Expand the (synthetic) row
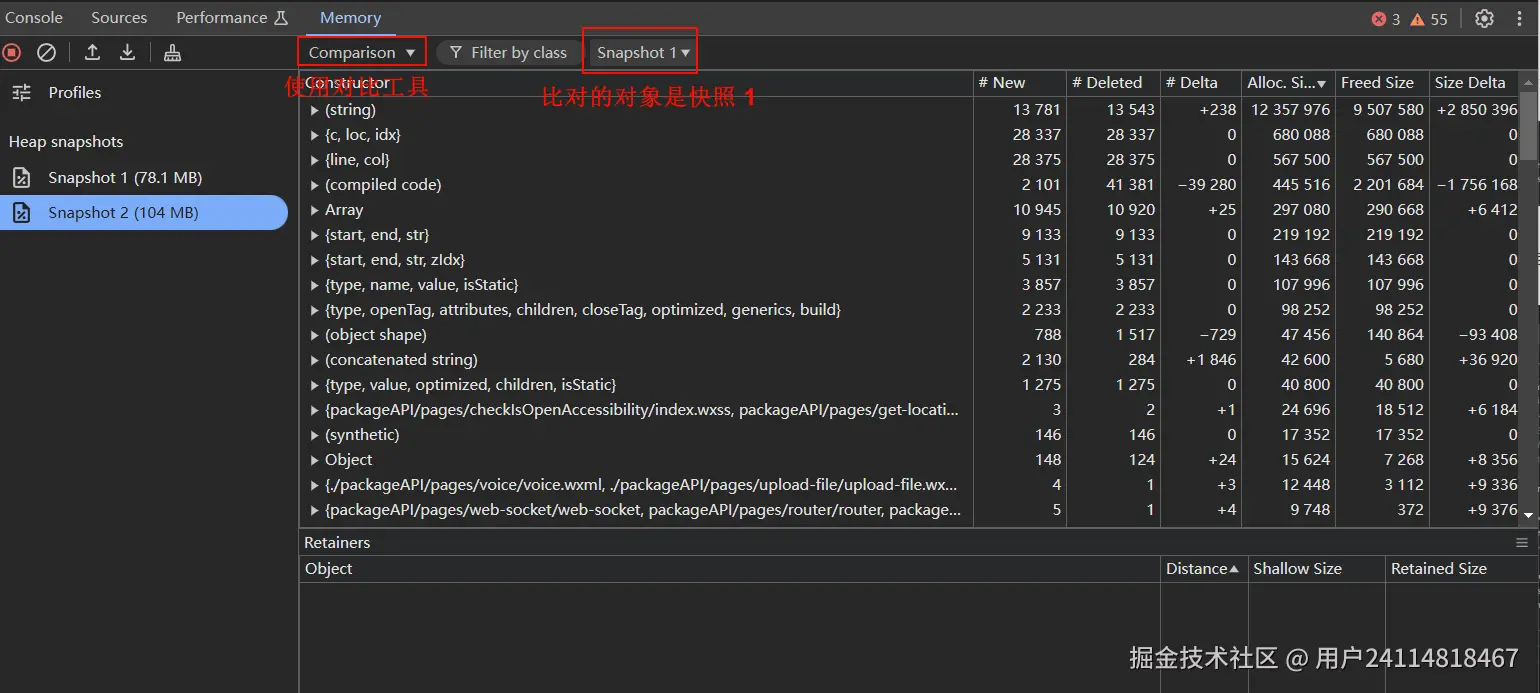 (315, 435)
